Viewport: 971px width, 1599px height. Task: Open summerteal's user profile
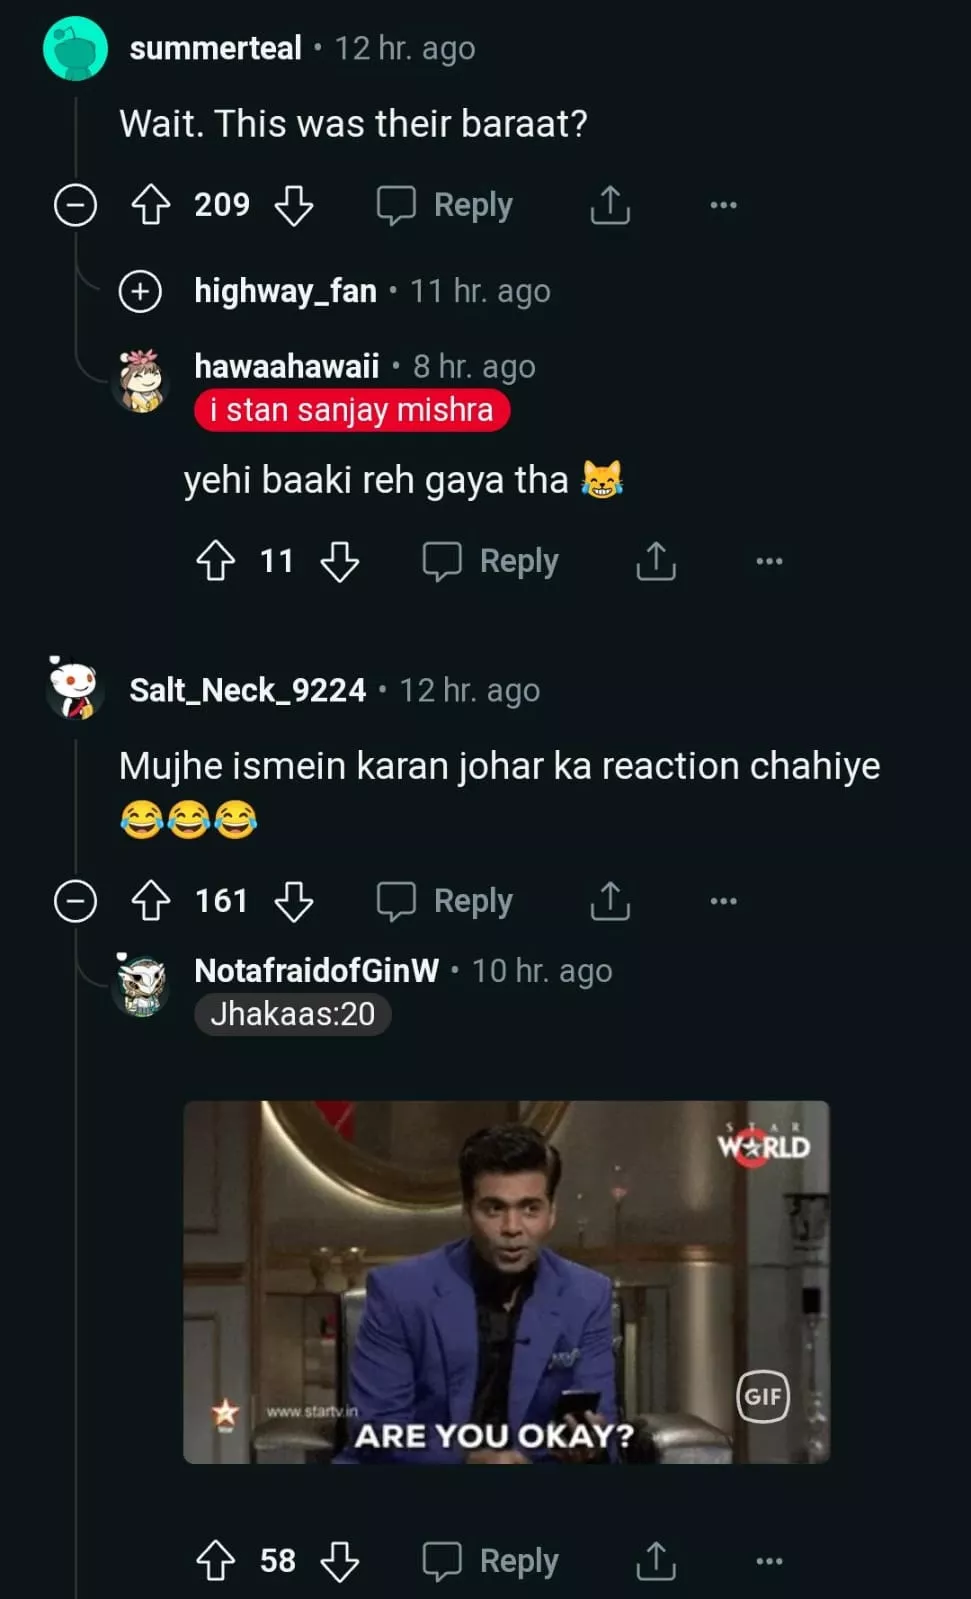(215, 48)
